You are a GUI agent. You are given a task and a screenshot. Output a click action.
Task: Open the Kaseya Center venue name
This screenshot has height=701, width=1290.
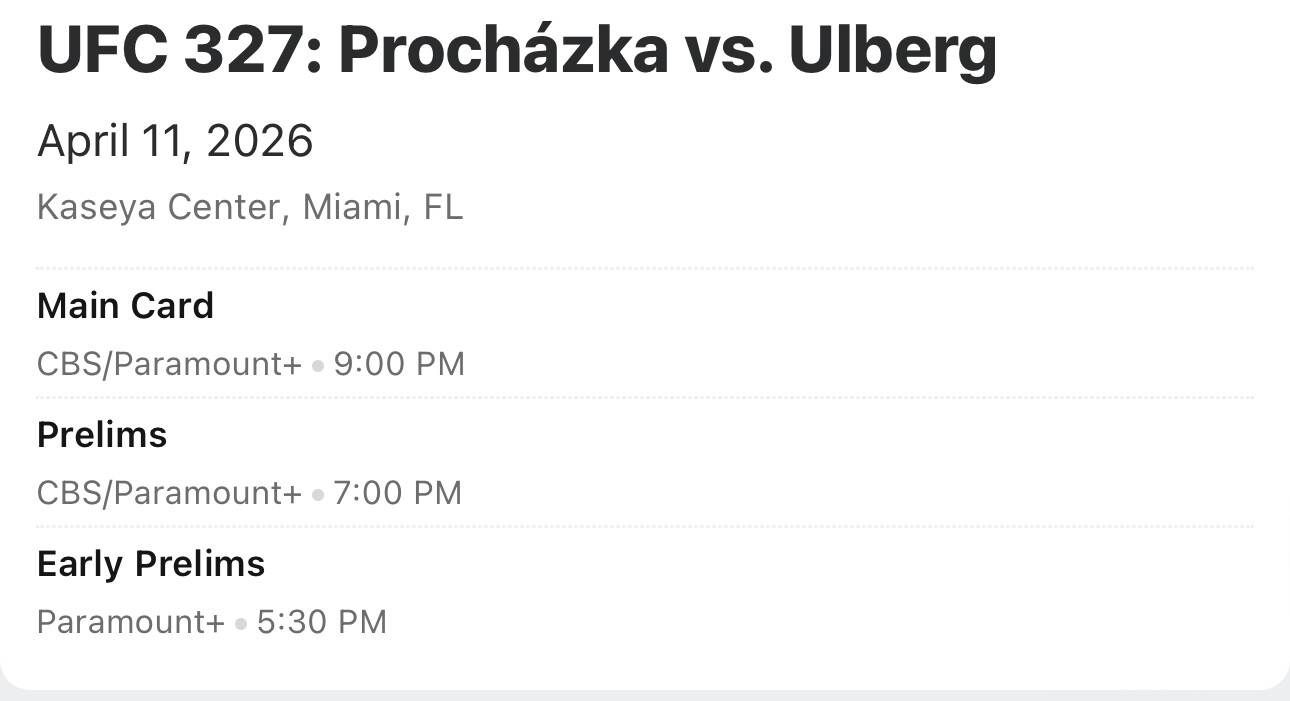click(158, 207)
